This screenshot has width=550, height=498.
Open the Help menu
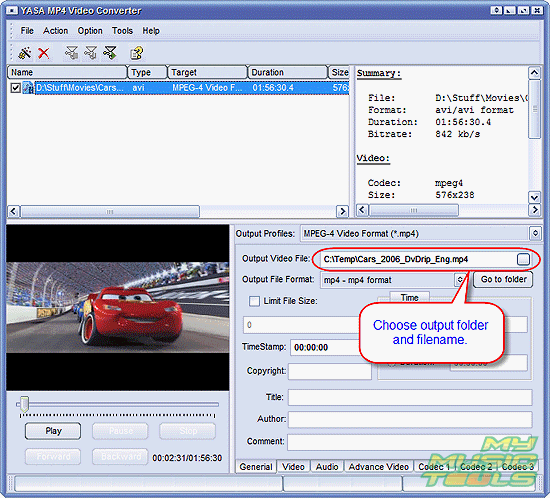(x=151, y=31)
